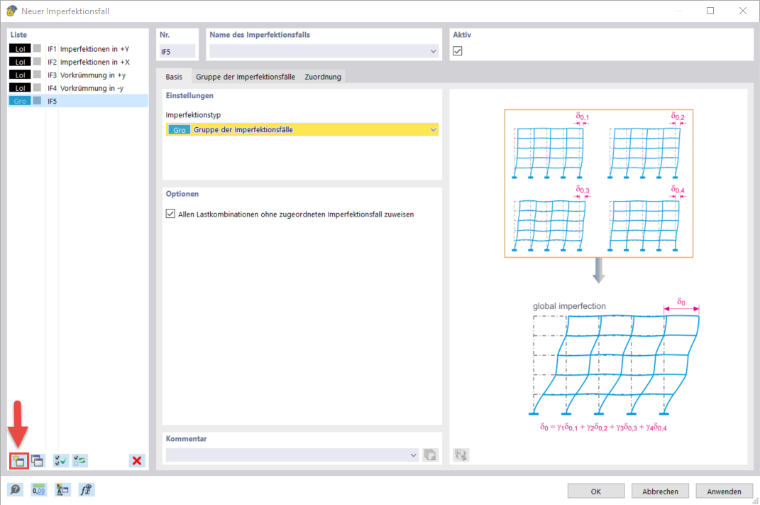
Task: Select the IF5 list row
Action: [78, 101]
